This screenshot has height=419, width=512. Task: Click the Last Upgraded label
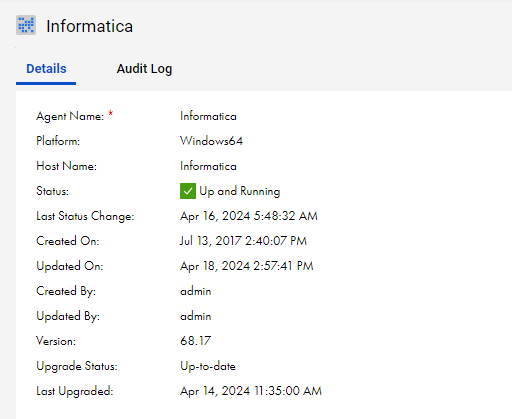pos(75,391)
